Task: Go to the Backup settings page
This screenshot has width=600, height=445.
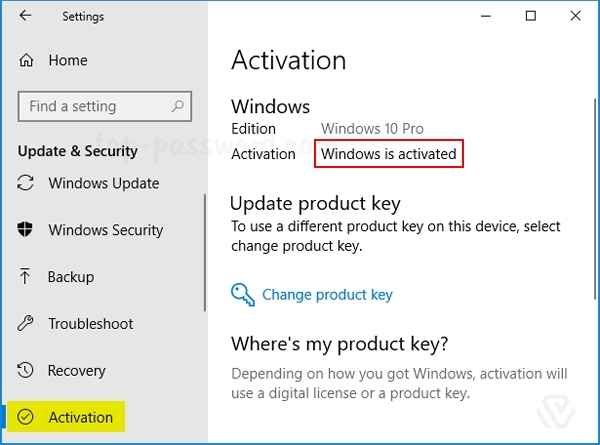Action: click(70, 277)
